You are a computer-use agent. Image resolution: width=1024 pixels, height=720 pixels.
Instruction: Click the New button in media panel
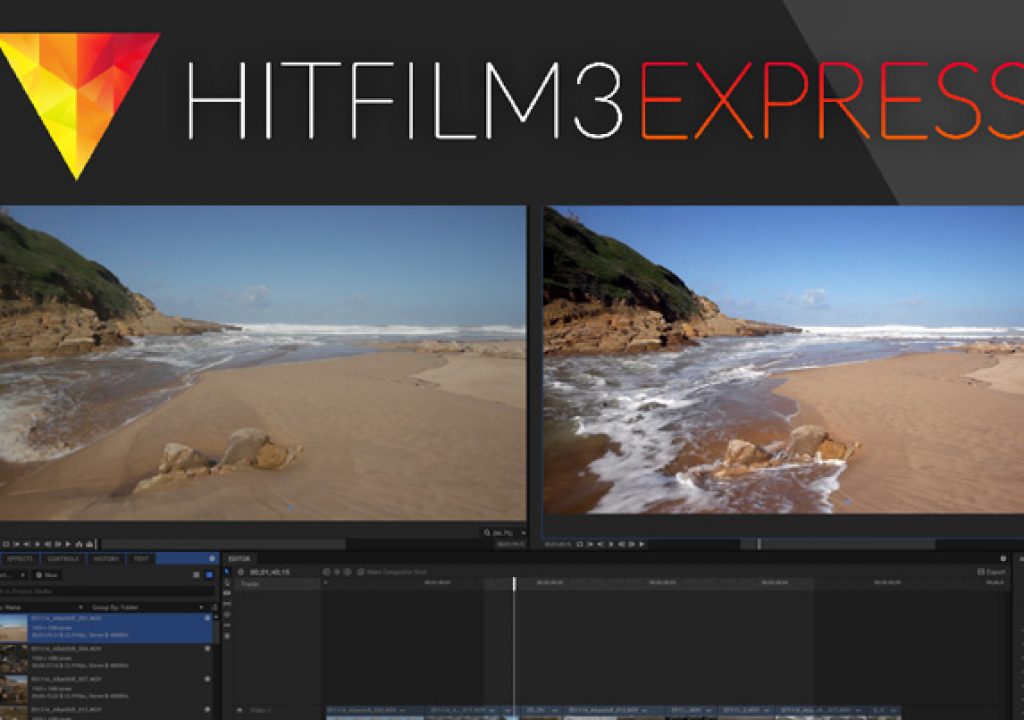tap(46, 575)
